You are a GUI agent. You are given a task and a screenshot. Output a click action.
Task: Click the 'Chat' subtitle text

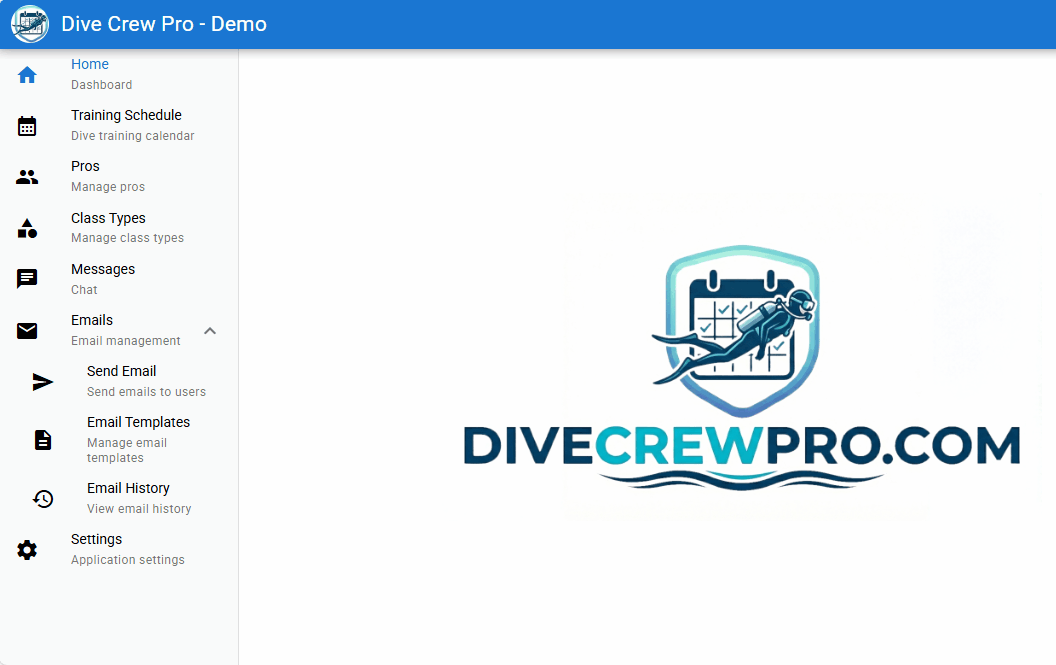(x=84, y=290)
